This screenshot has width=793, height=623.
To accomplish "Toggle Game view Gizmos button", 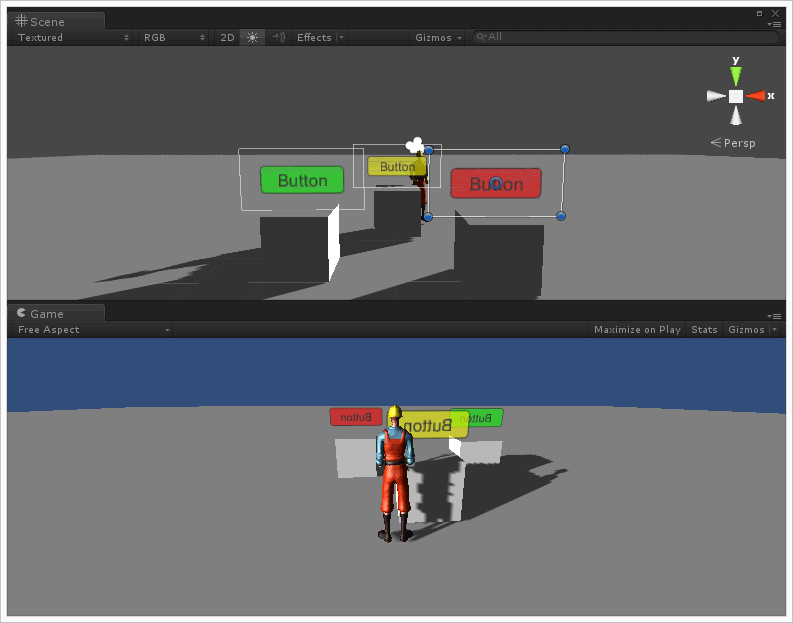I will 746,330.
